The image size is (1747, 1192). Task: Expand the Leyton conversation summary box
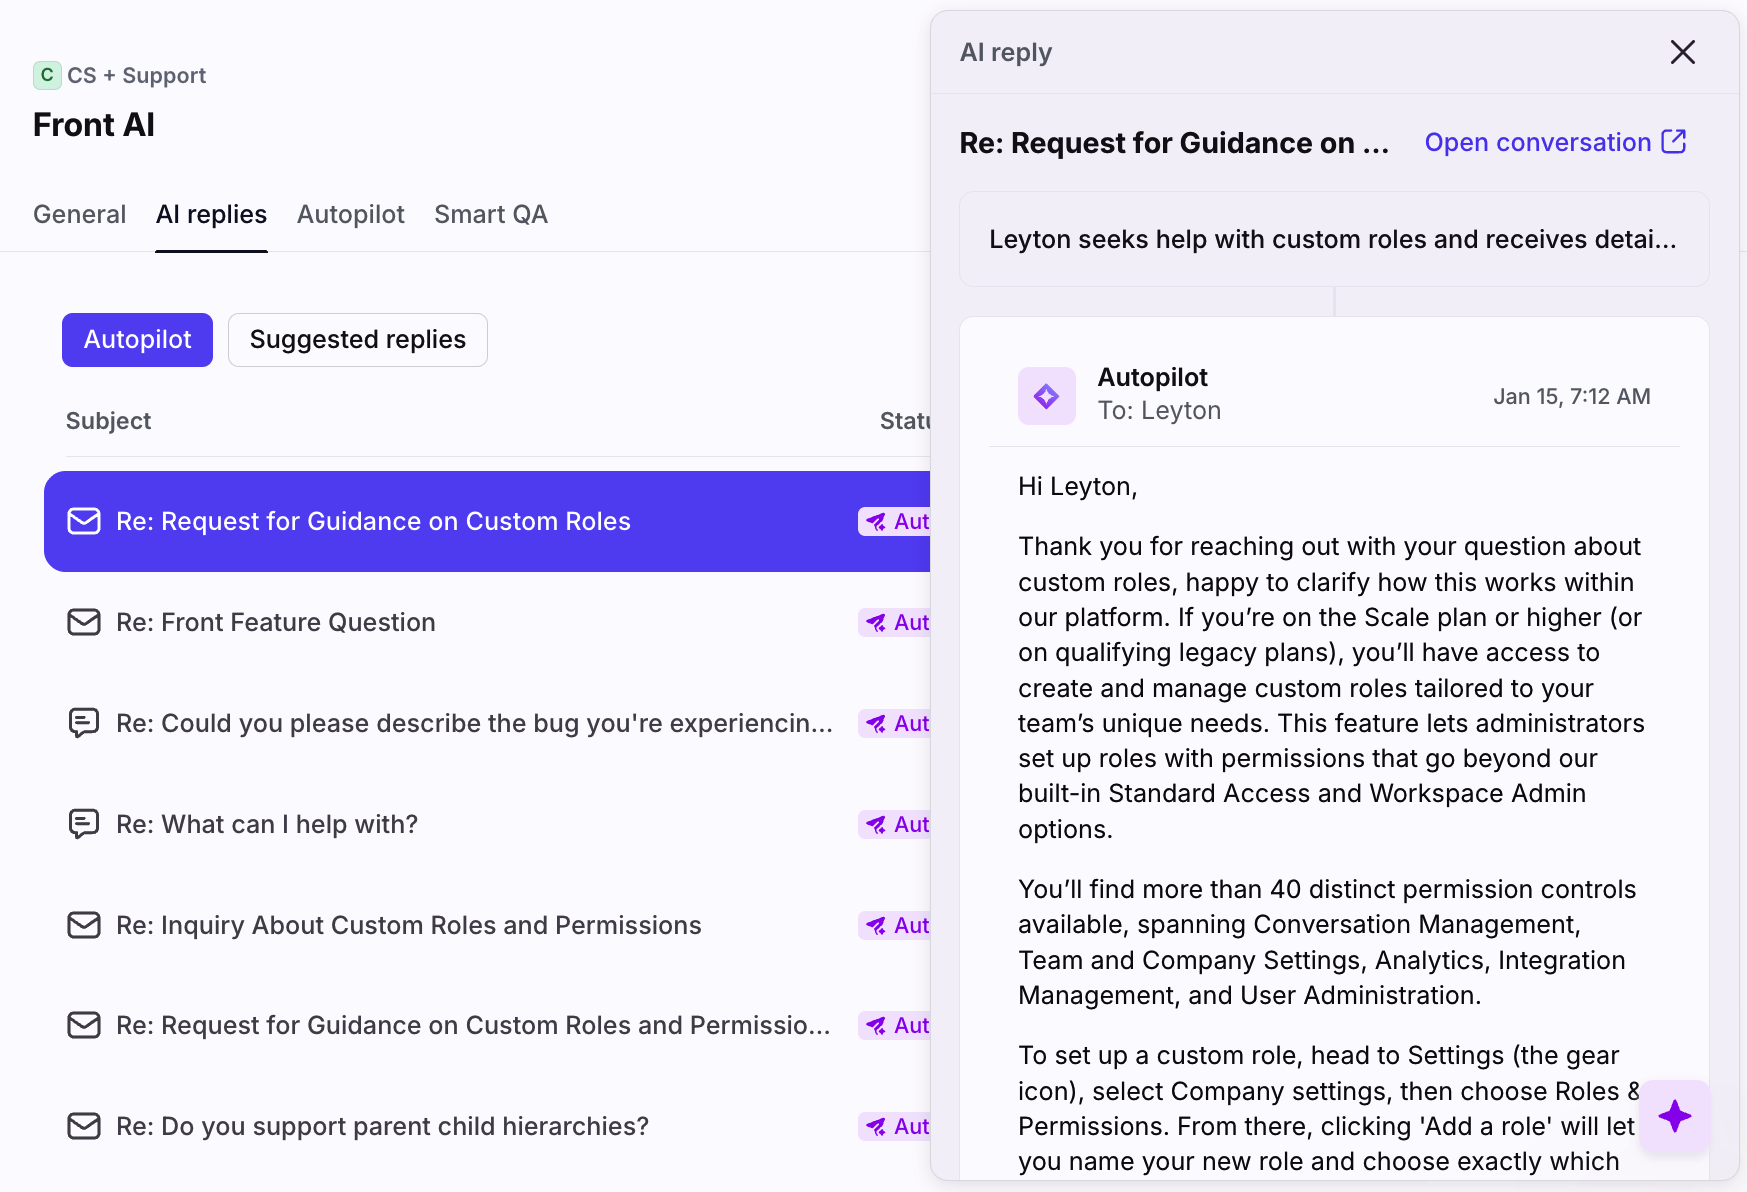click(x=1332, y=239)
